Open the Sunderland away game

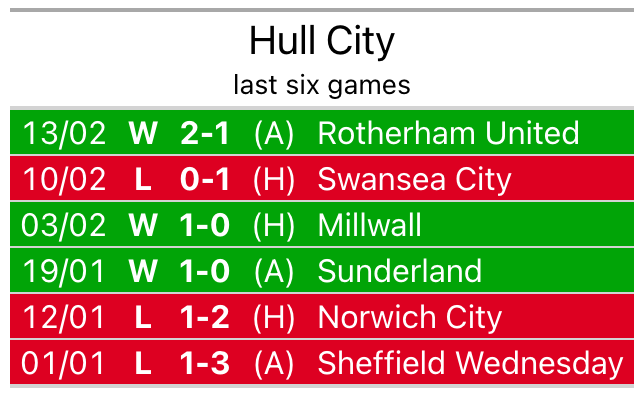[x=322, y=271]
